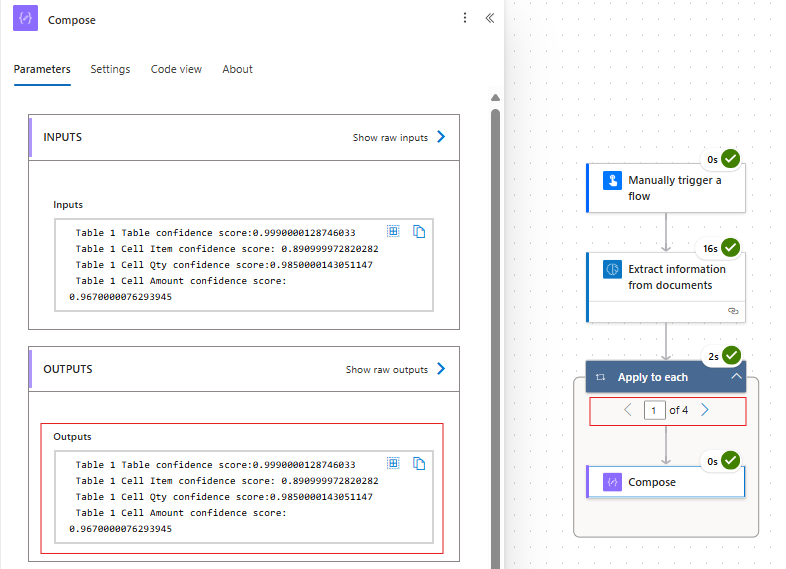786x569 pixels.
Task: Select the About tab
Action: coord(237,69)
